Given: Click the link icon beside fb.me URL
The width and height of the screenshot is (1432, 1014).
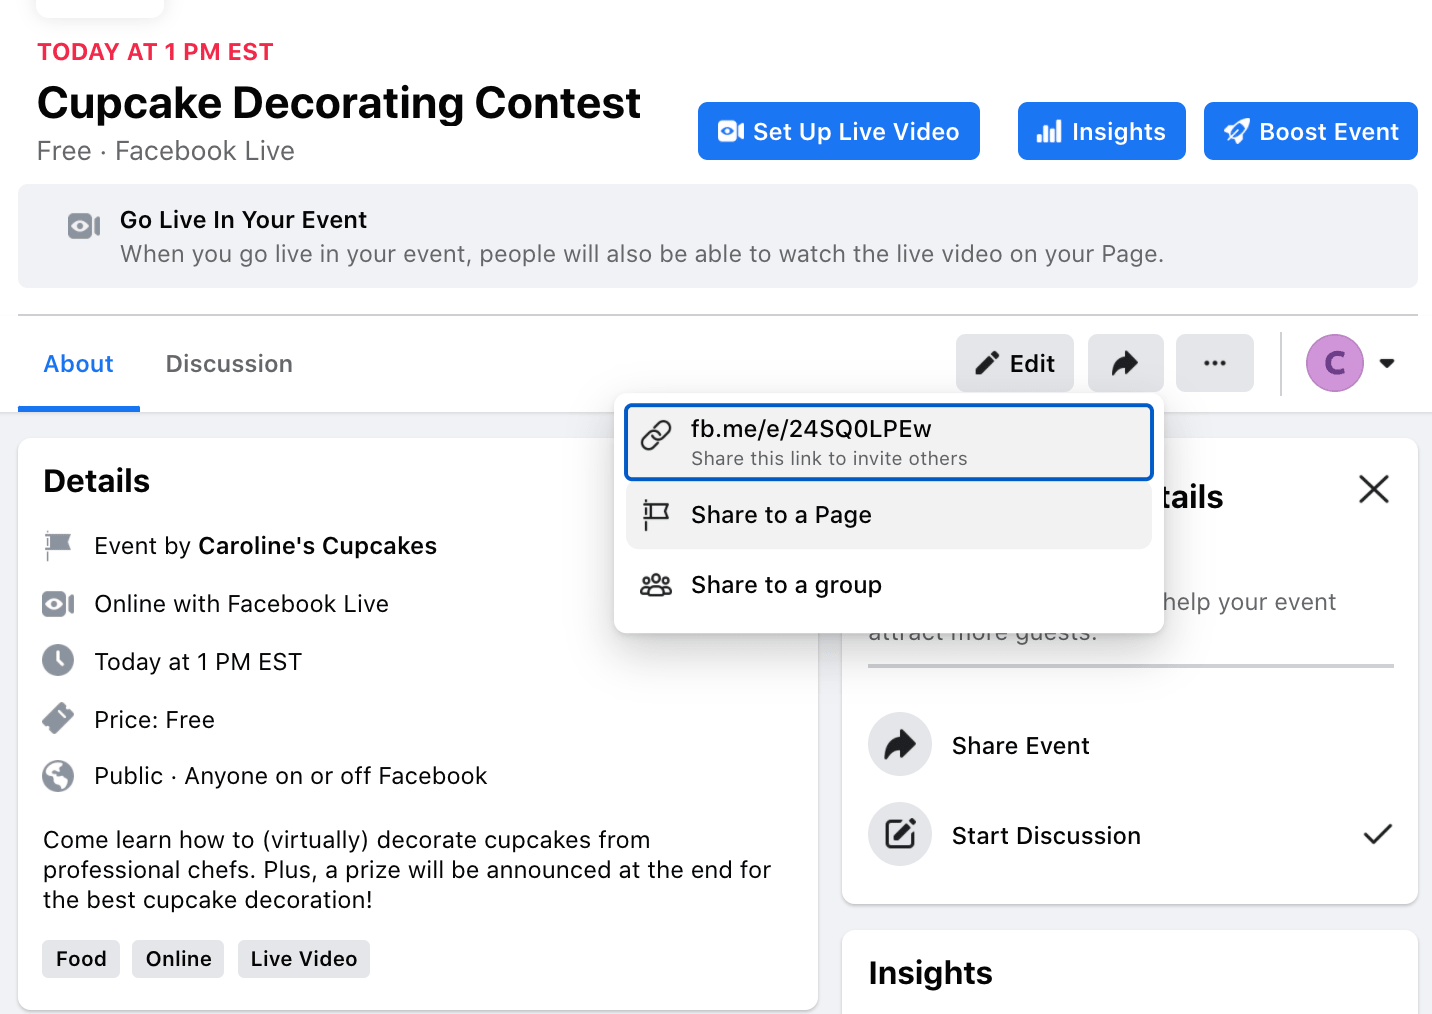Looking at the screenshot, I should click(x=656, y=435).
